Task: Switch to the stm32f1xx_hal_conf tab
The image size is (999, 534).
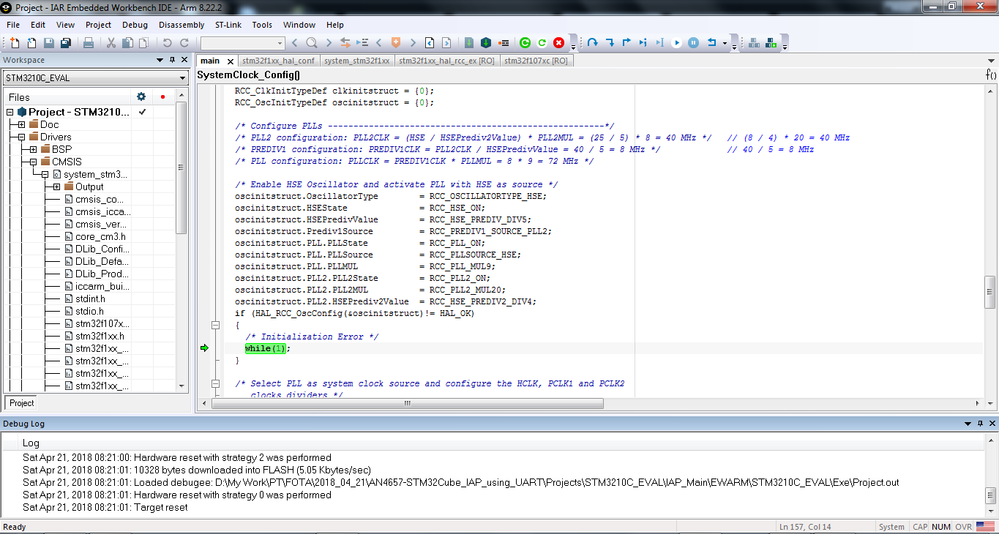Action: [x=278, y=61]
